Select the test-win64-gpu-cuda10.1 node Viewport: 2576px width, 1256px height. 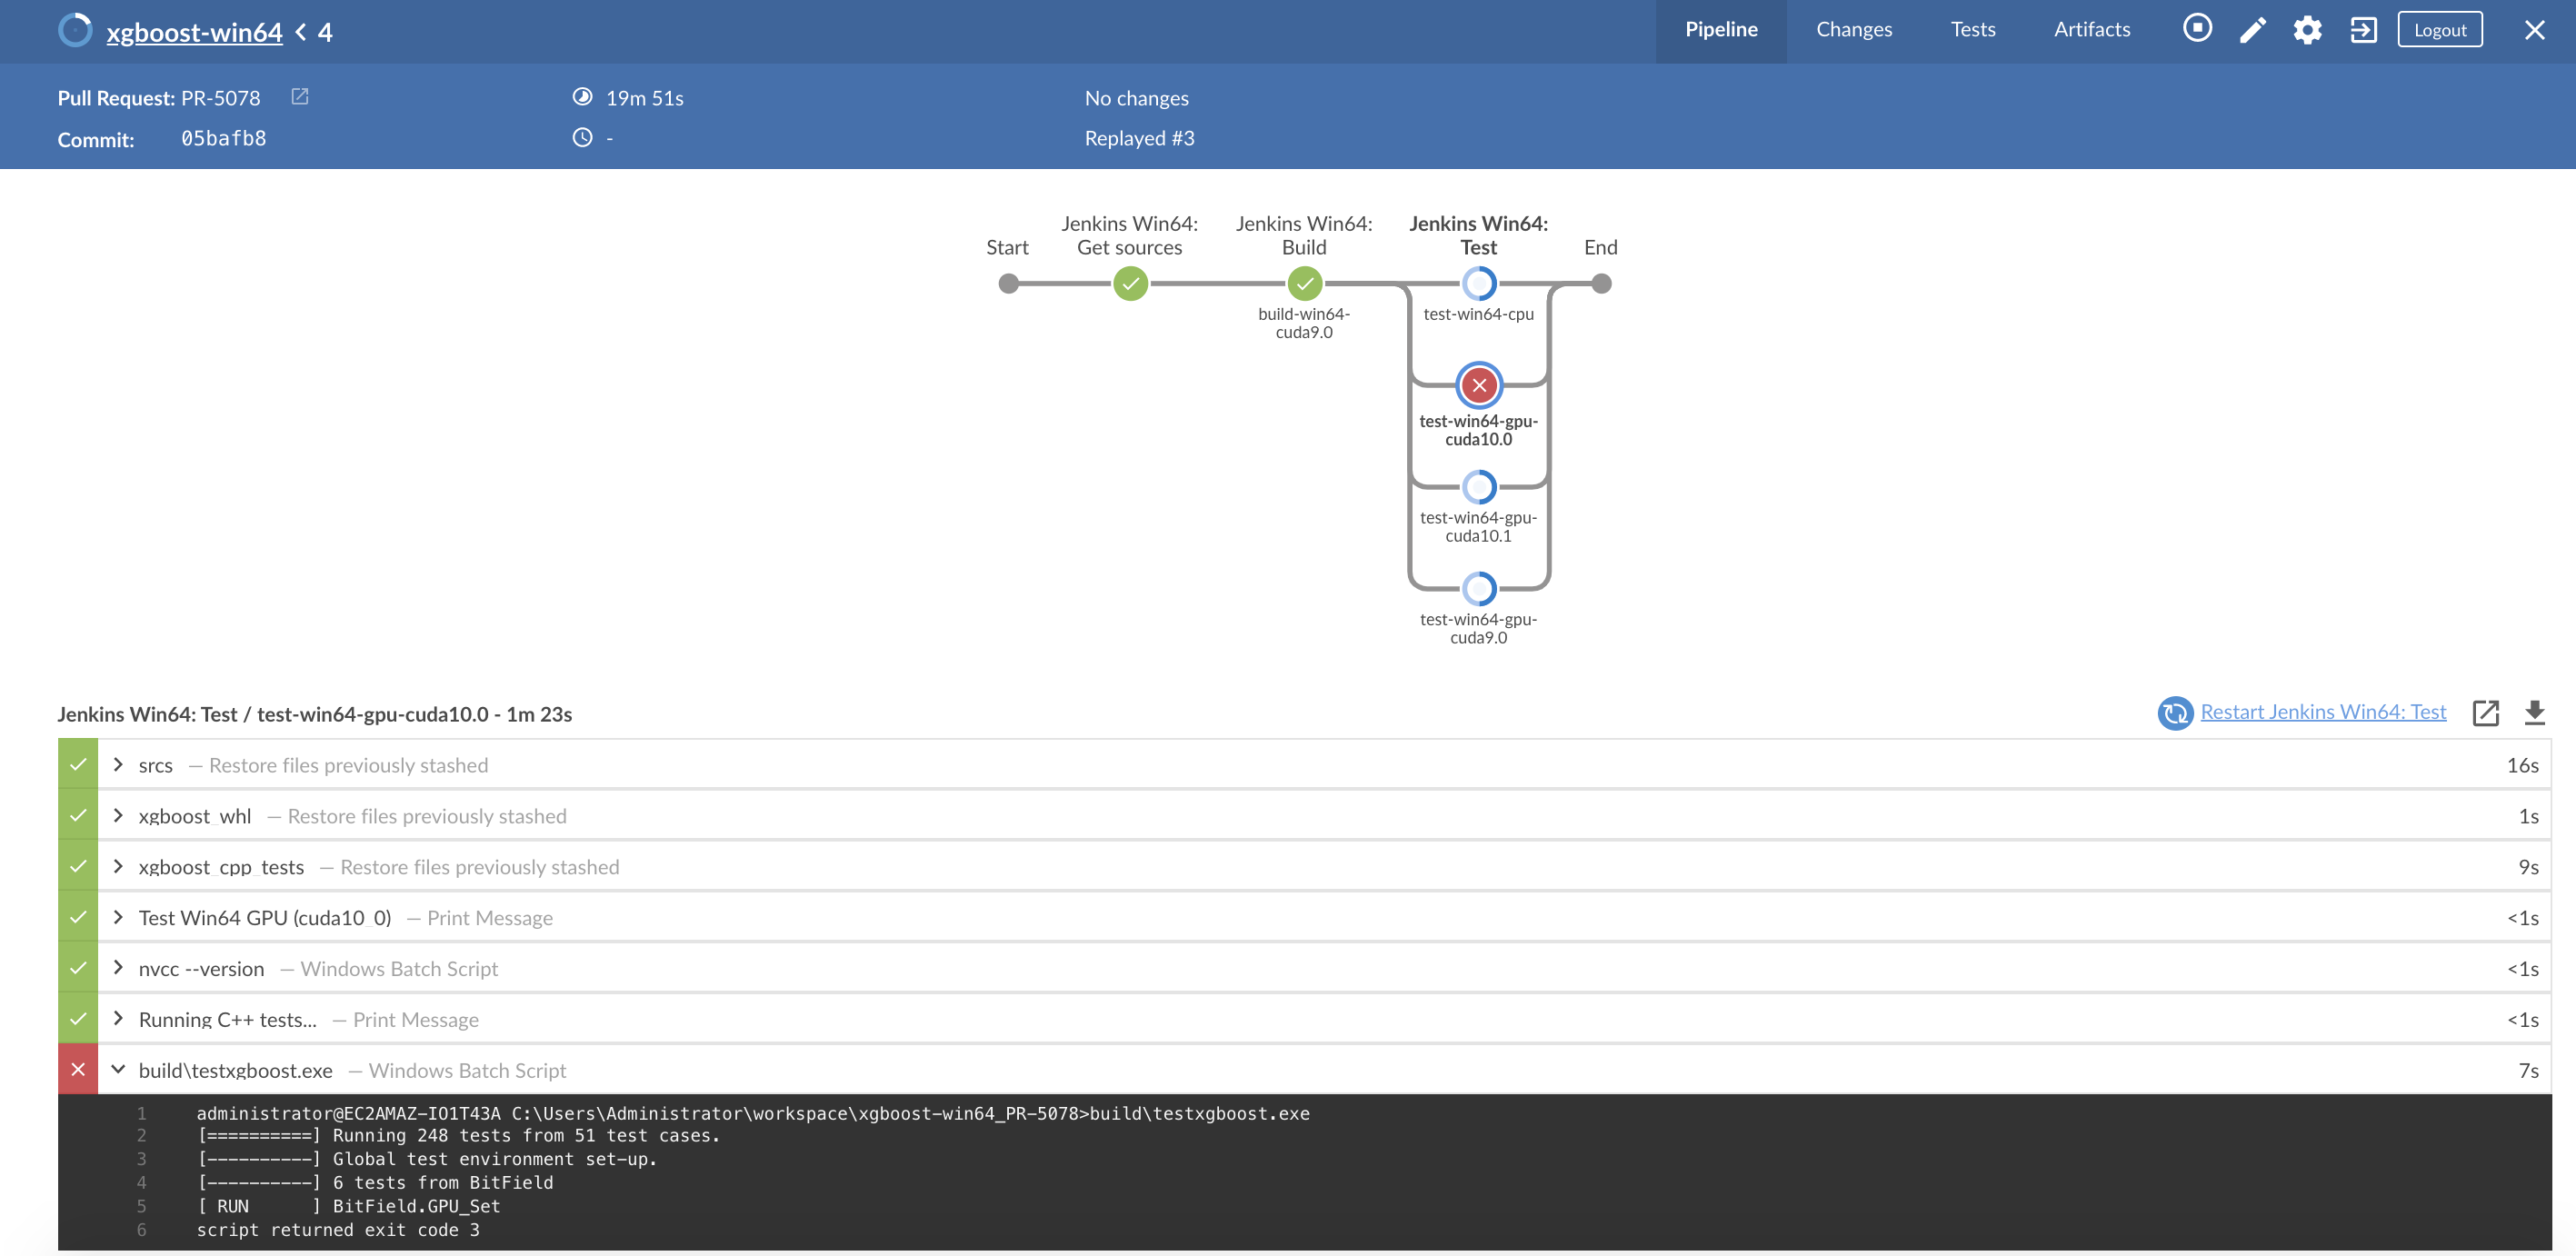1478,487
